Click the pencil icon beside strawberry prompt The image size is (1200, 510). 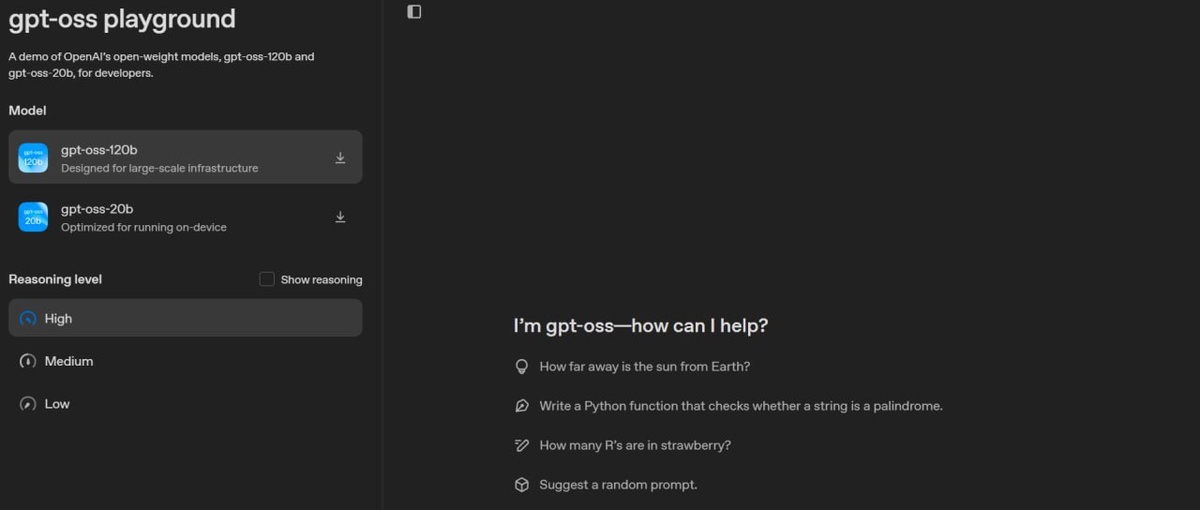(521, 445)
